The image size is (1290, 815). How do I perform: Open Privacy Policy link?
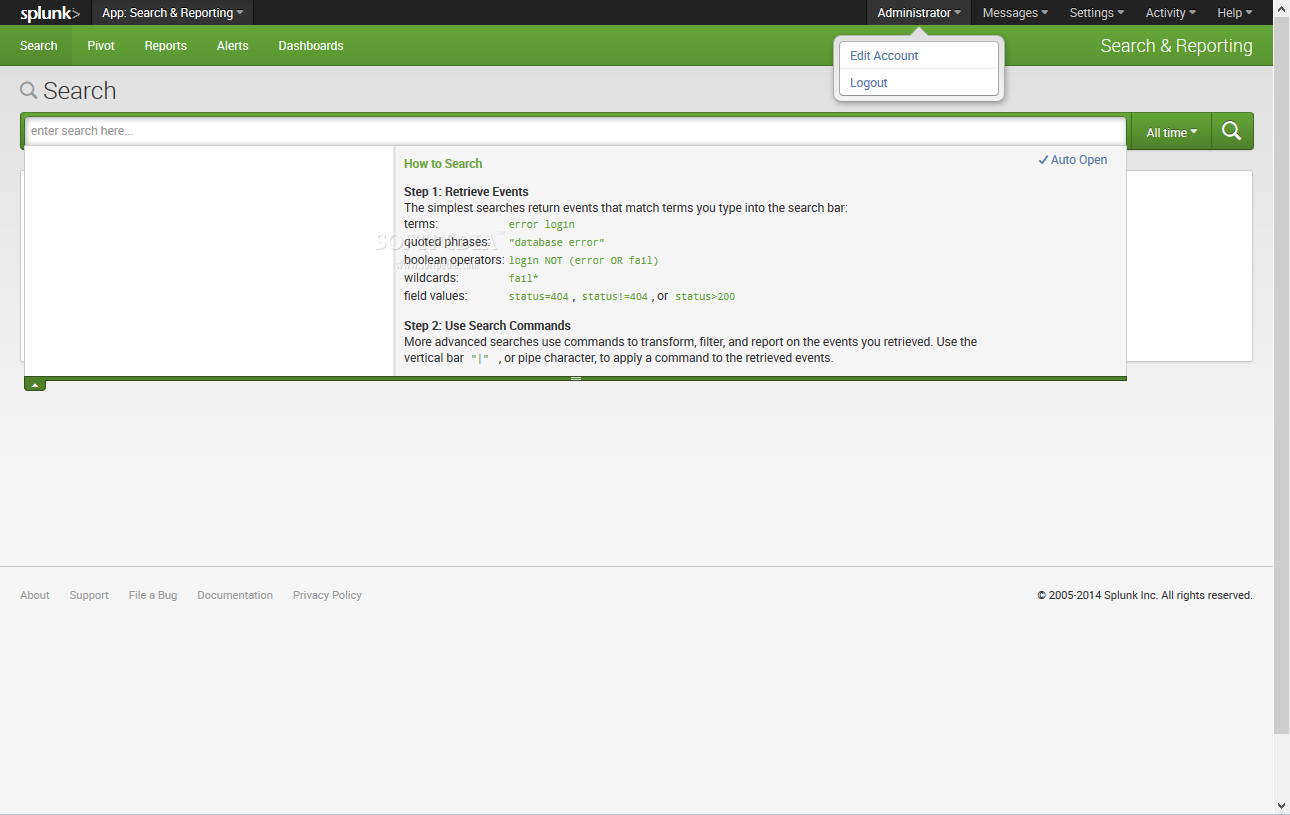click(x=327, y=595)
